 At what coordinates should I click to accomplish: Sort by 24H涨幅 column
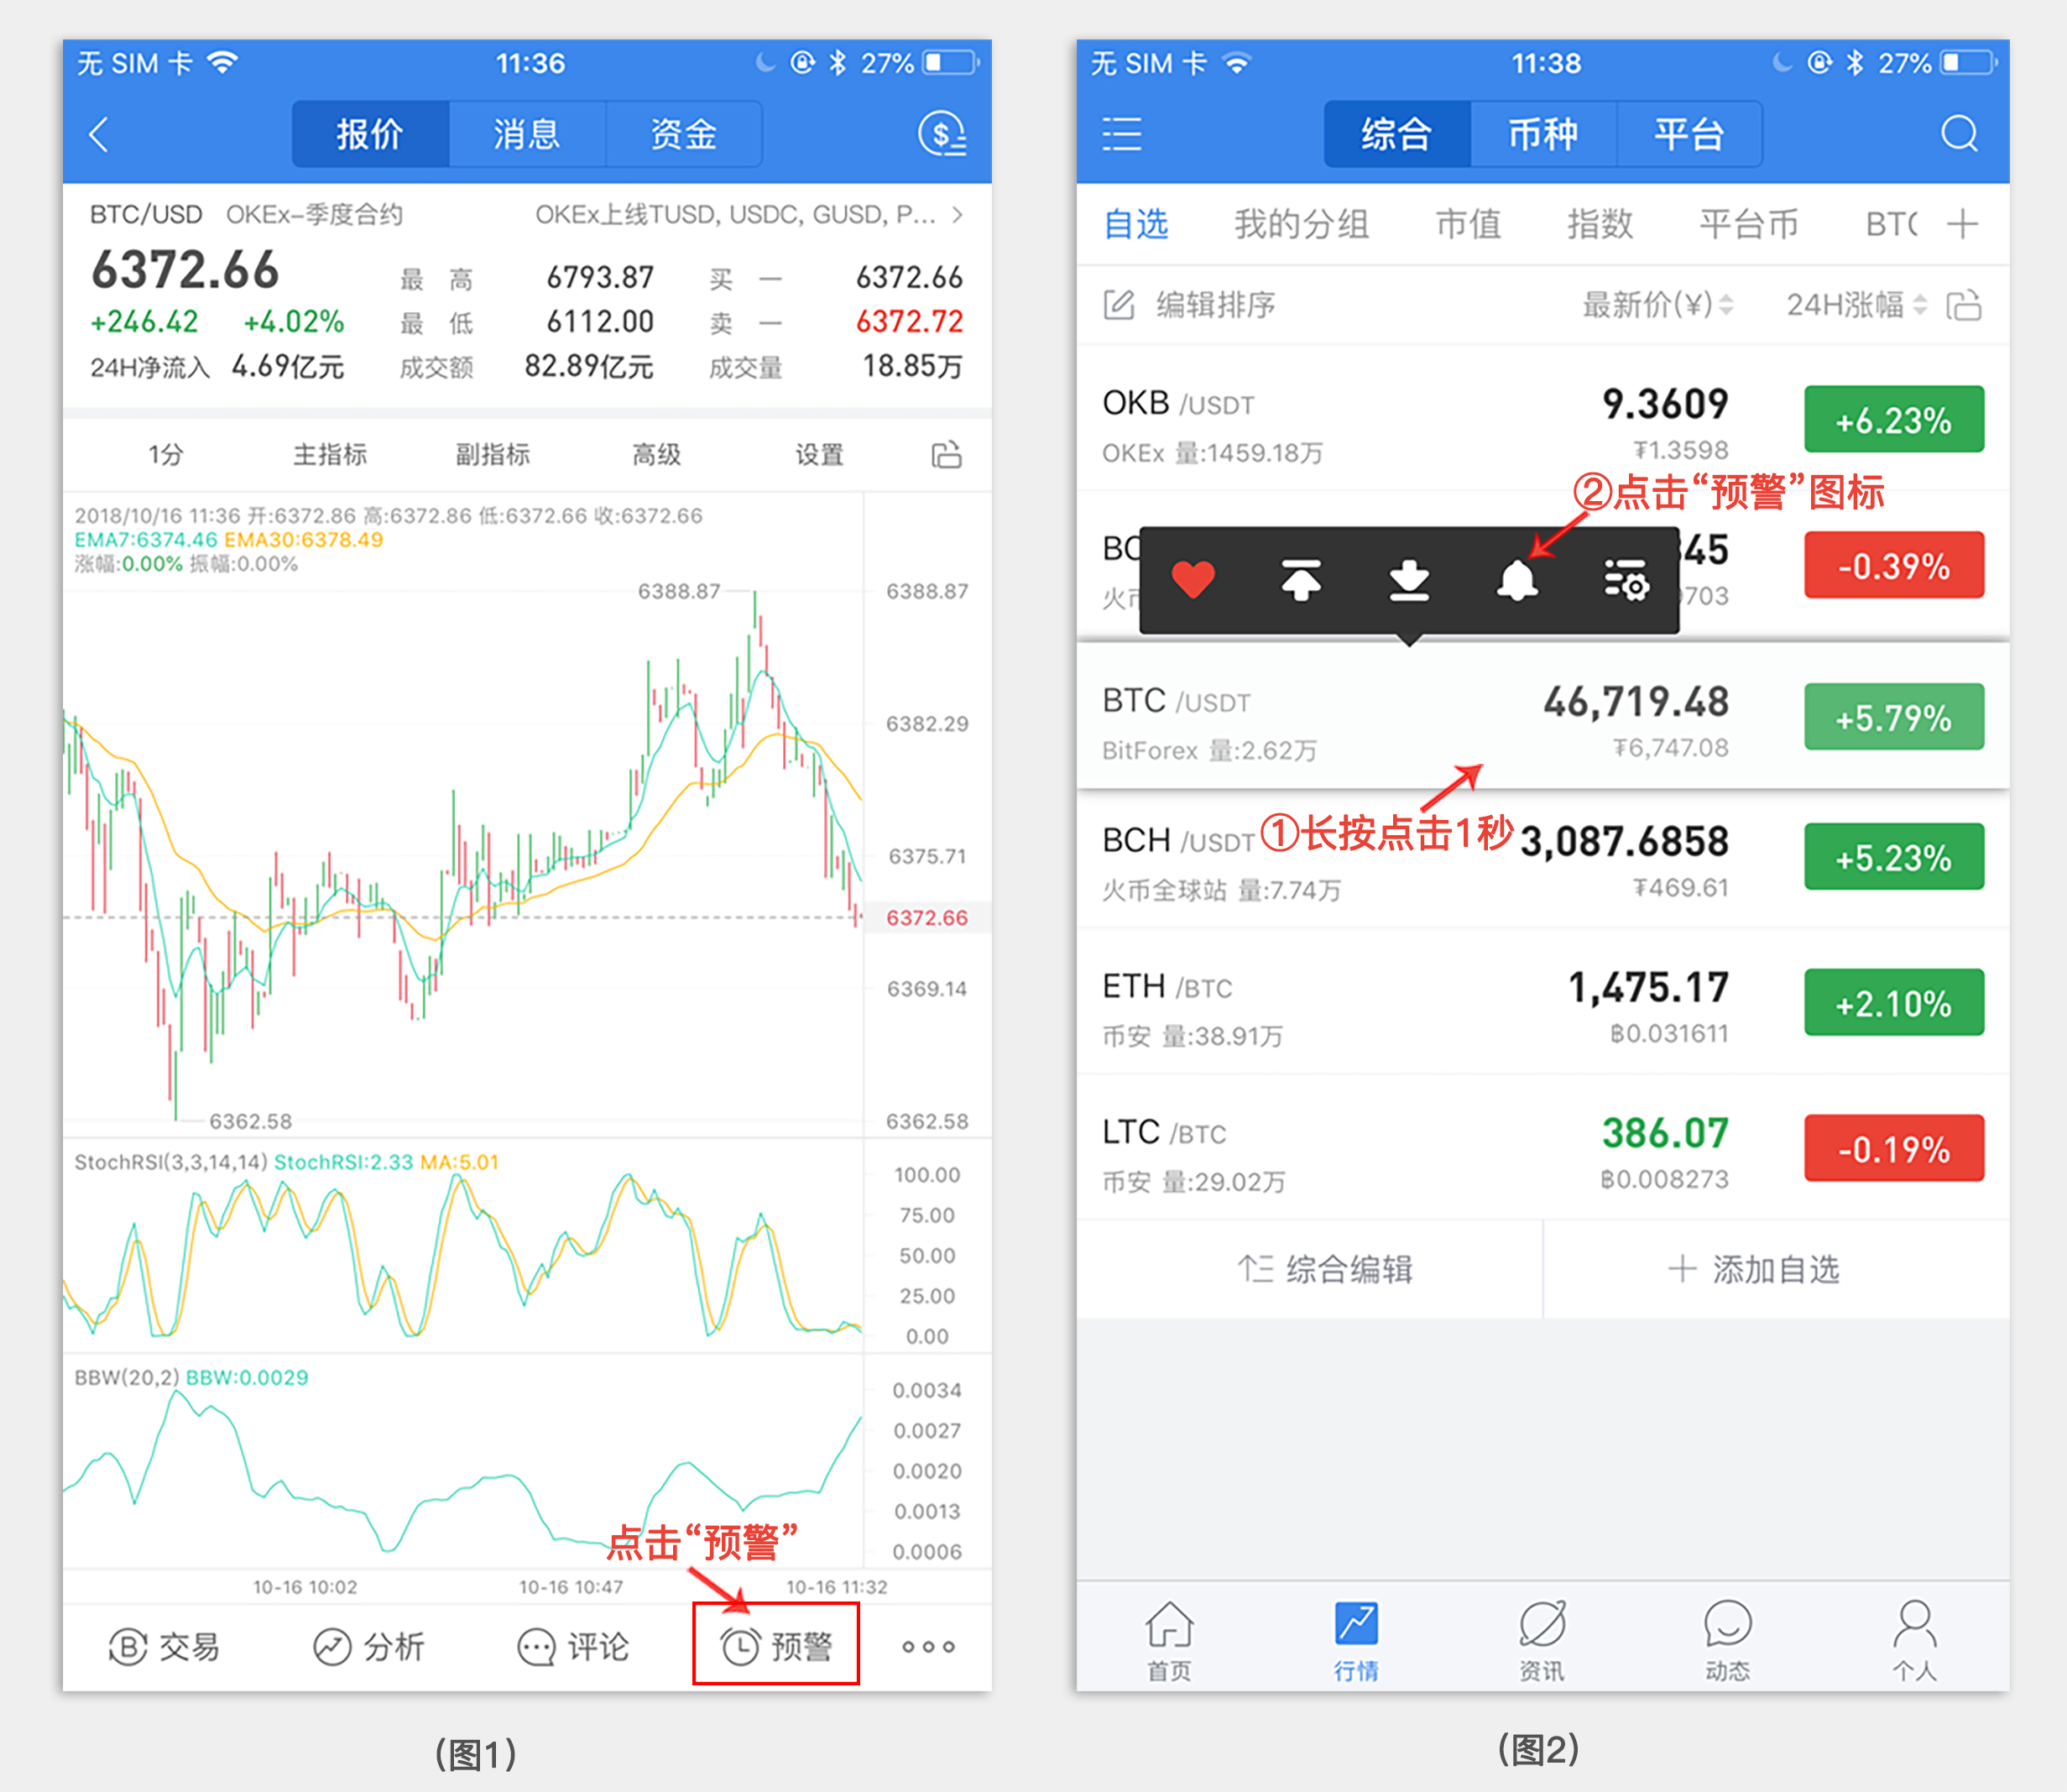pos(1856,305)
